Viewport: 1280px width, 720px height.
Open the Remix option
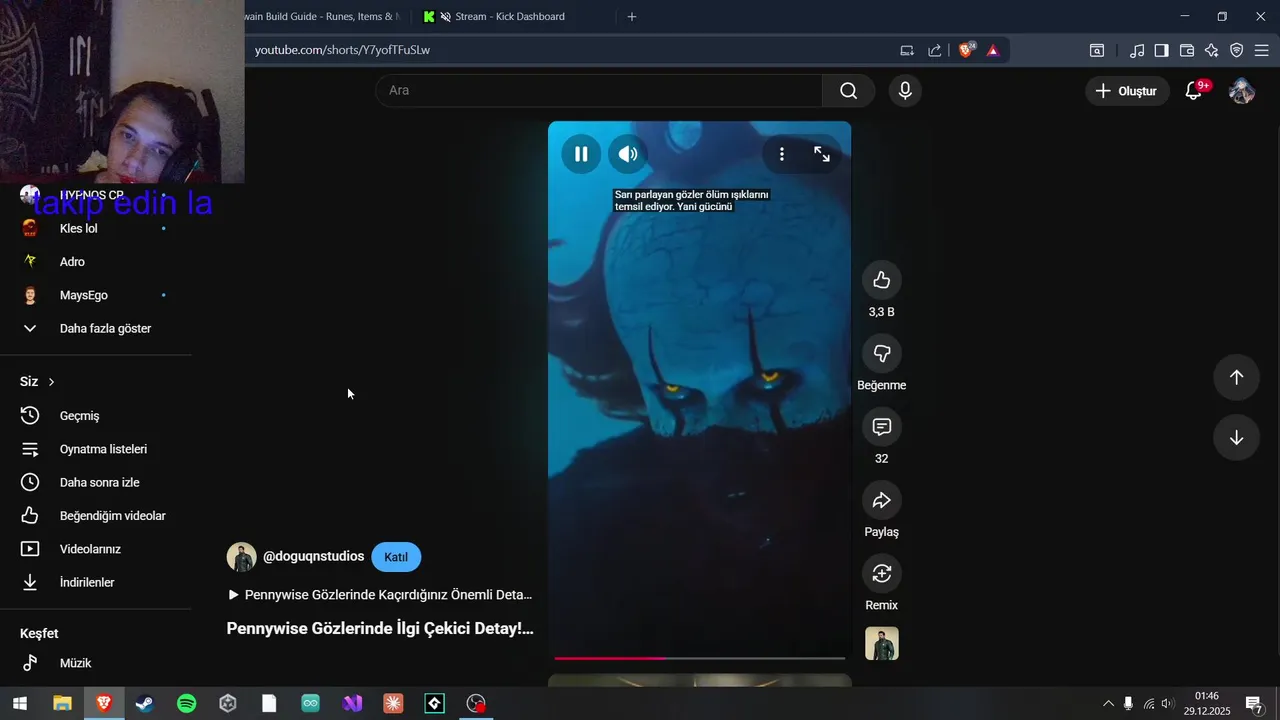pos(882,573)
